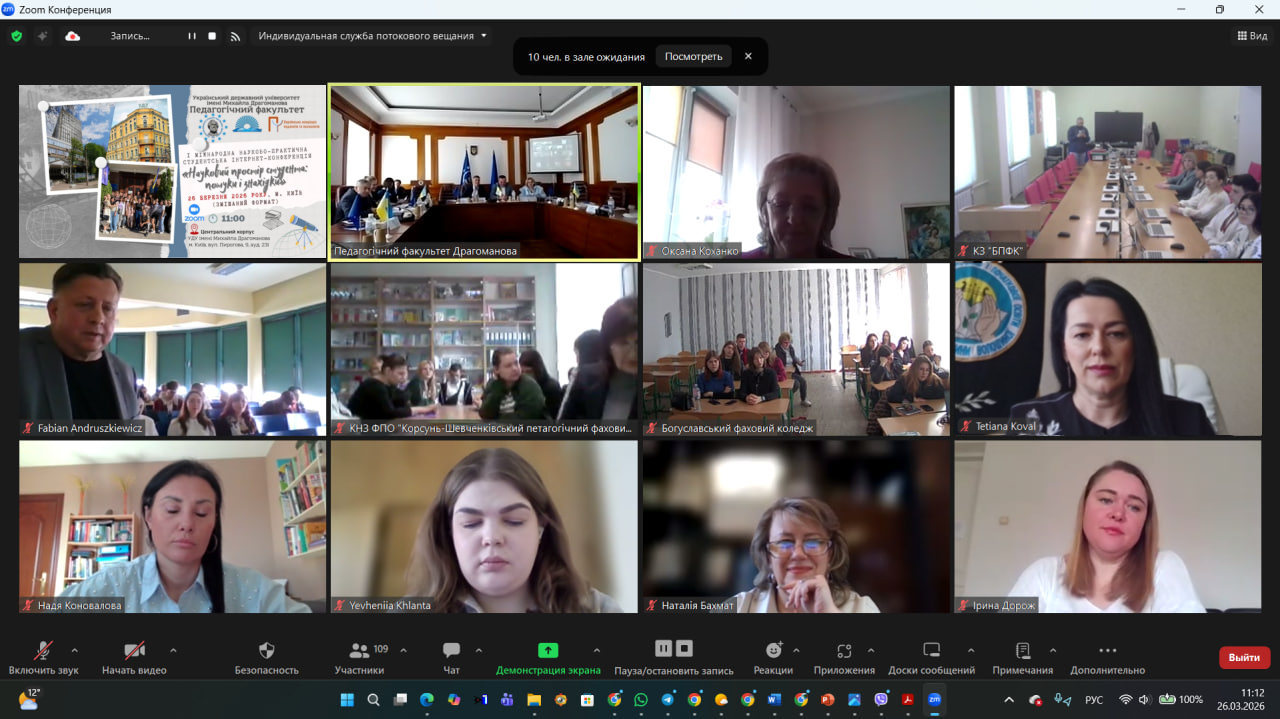Screen dimensions: 1280x719
Task: Click Посмотреть in waiting room notification
Action: 693,57
